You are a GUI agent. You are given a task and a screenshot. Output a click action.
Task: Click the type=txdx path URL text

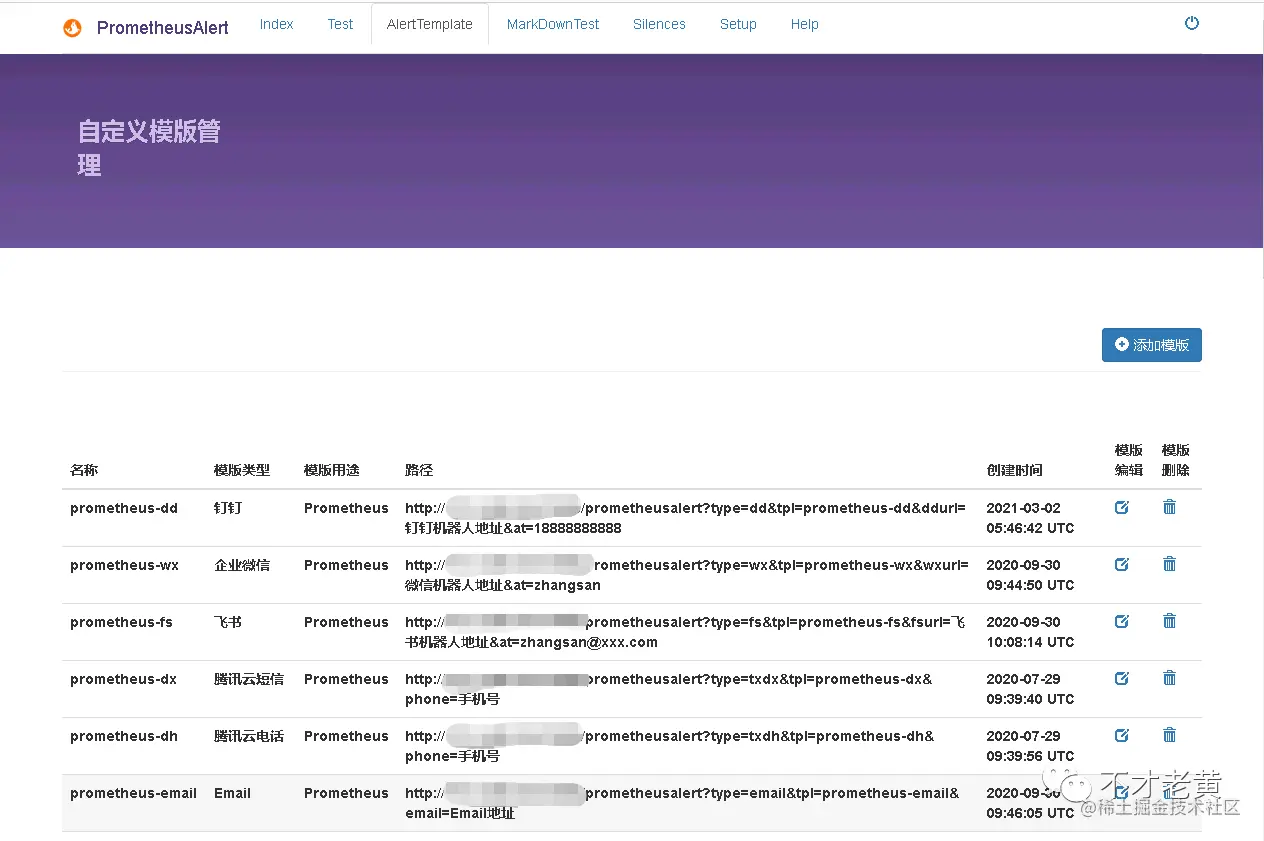669,689
